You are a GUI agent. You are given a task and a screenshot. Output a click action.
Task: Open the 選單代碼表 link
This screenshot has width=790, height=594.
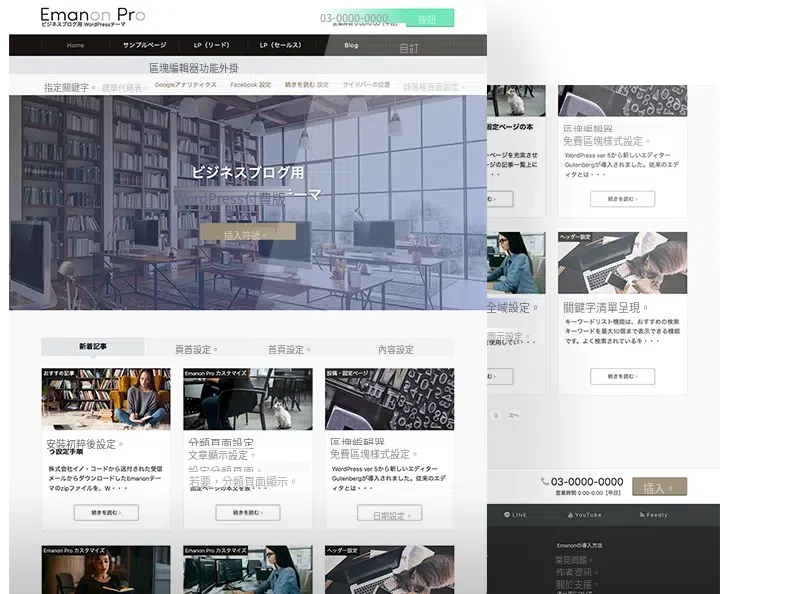point(124,88)
